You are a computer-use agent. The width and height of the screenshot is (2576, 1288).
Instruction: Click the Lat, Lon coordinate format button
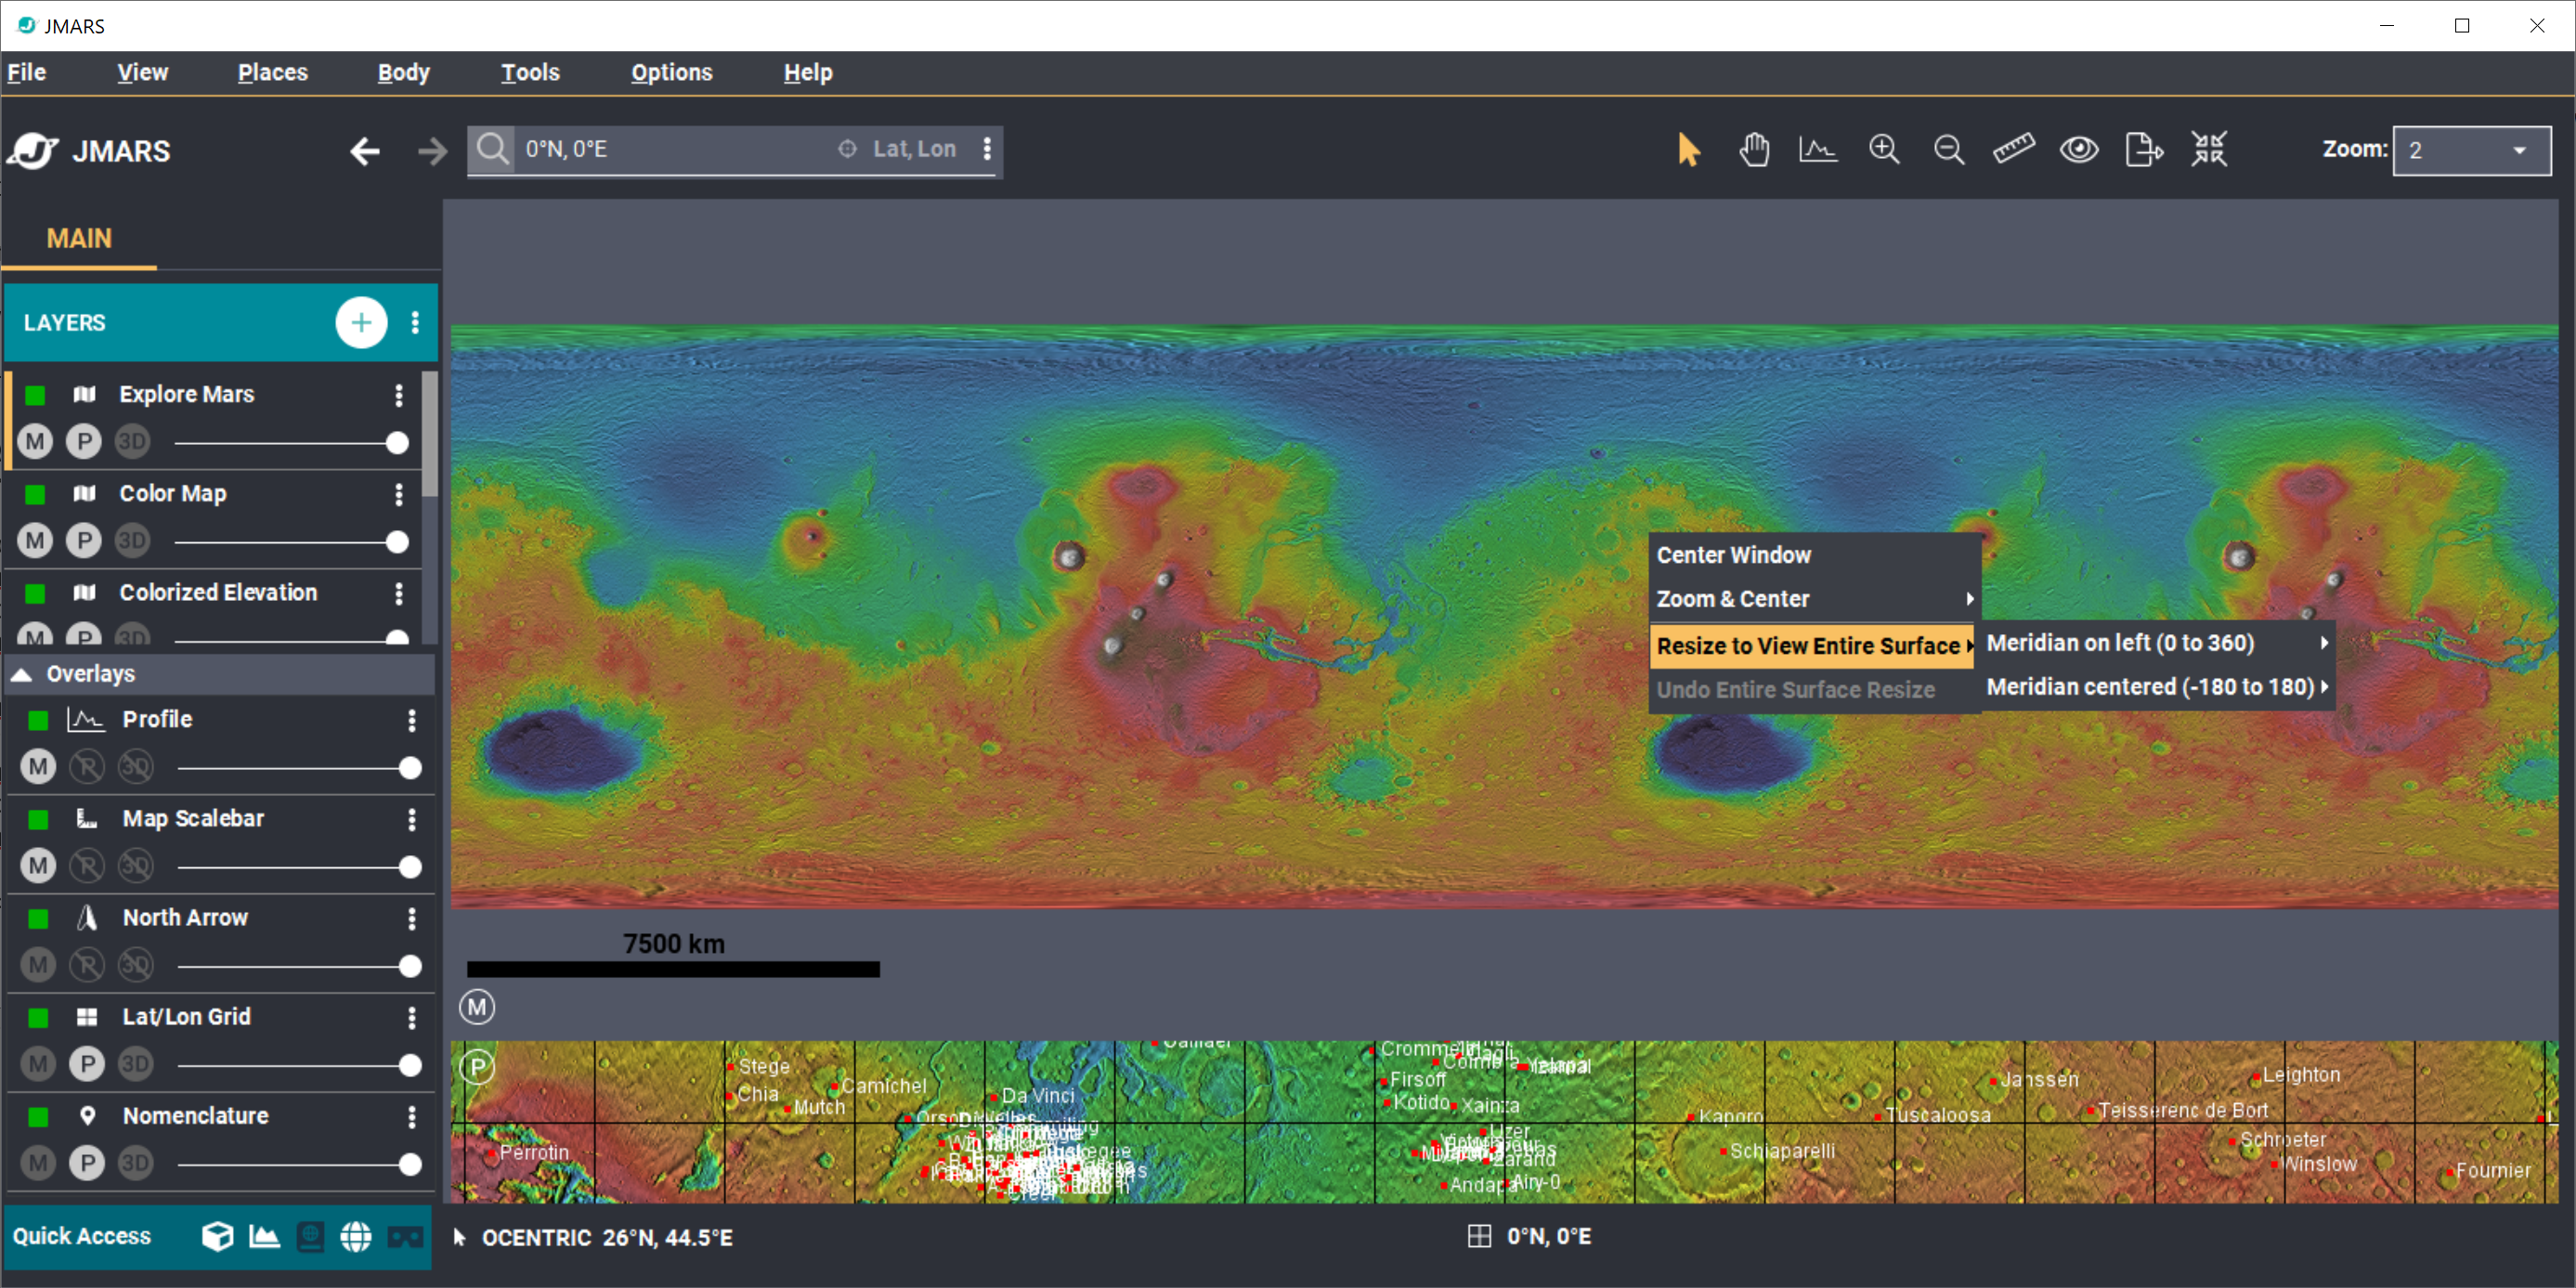(x=899, y=149)
